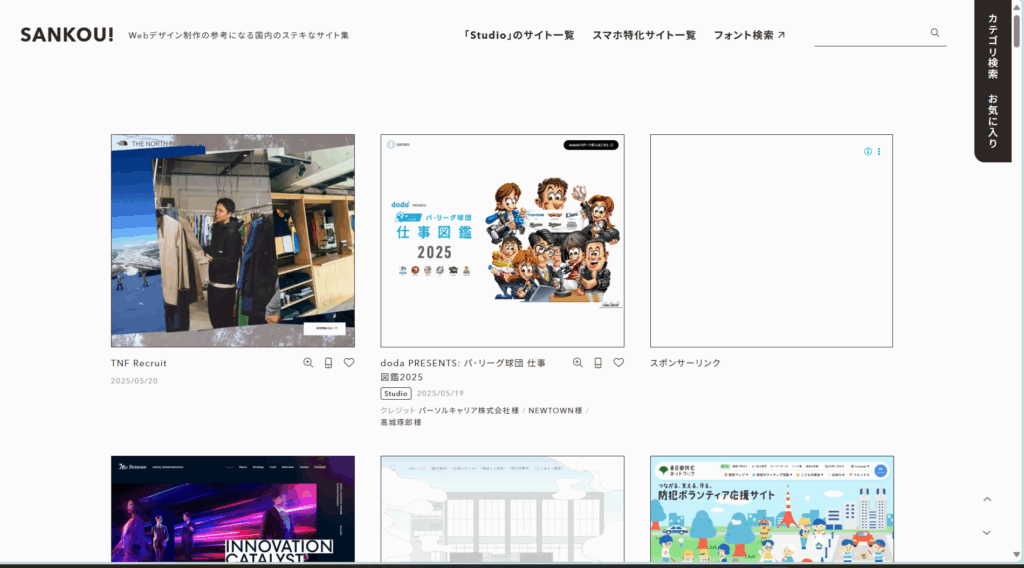Click the TNF Recruit title link
Screen dimensions: 1024x568
tap(138, 363)
